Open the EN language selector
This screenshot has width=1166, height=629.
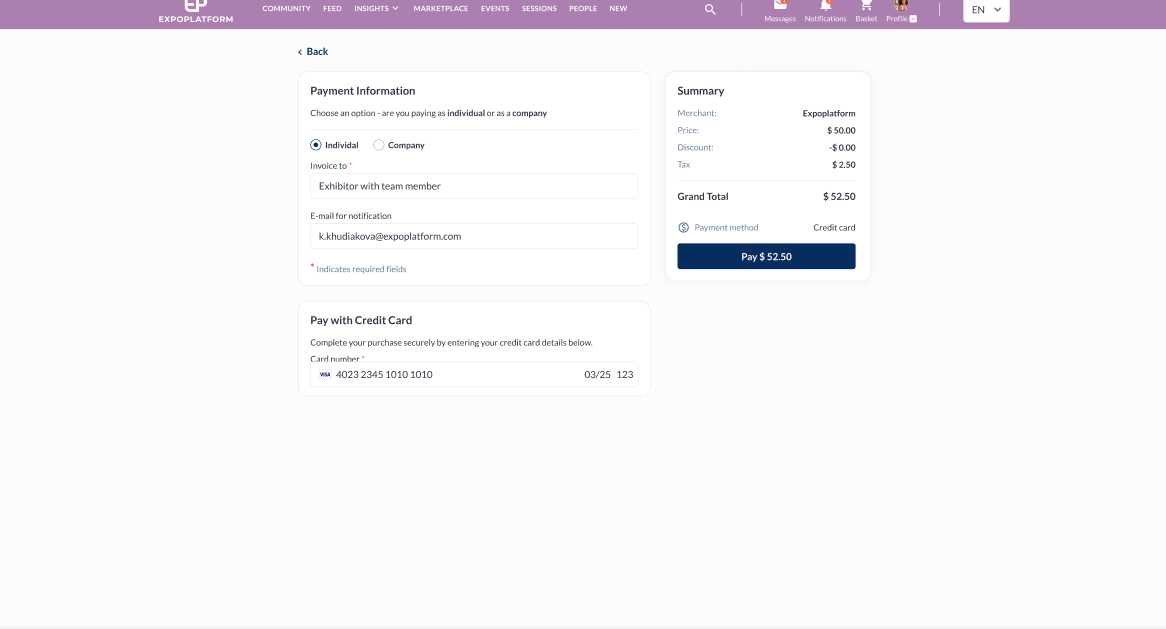coord(986,10)
